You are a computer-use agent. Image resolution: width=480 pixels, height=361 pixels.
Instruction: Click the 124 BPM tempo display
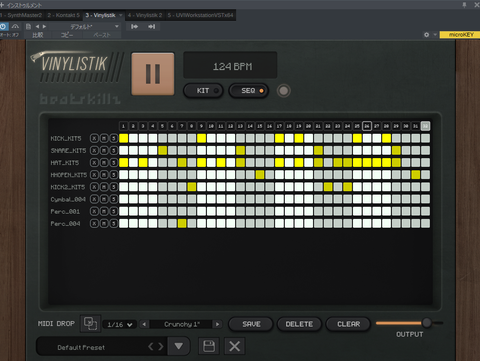pyautogui.click(x=230, y=65)
